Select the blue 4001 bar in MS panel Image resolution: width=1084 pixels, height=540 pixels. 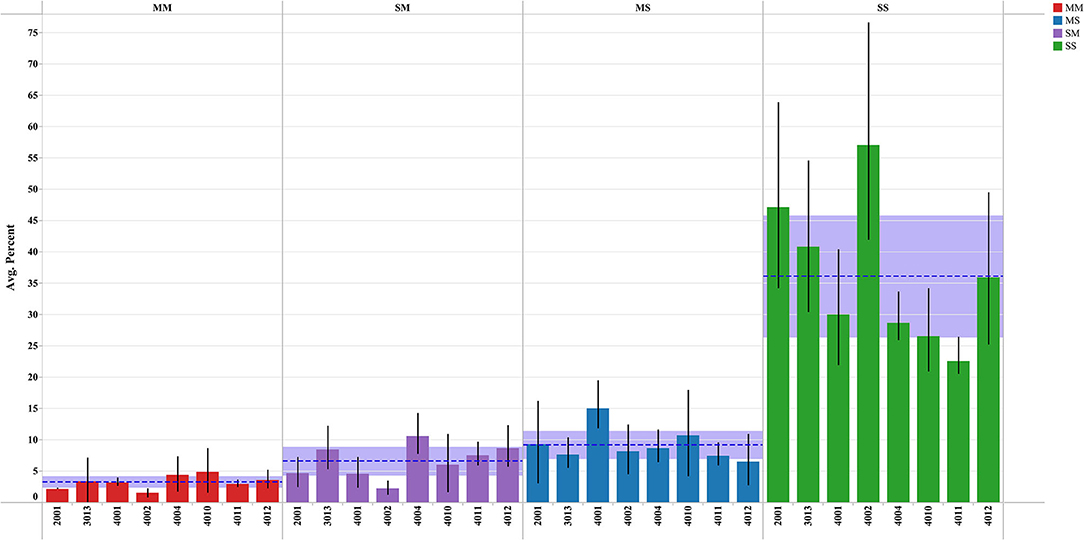point(597,455)
